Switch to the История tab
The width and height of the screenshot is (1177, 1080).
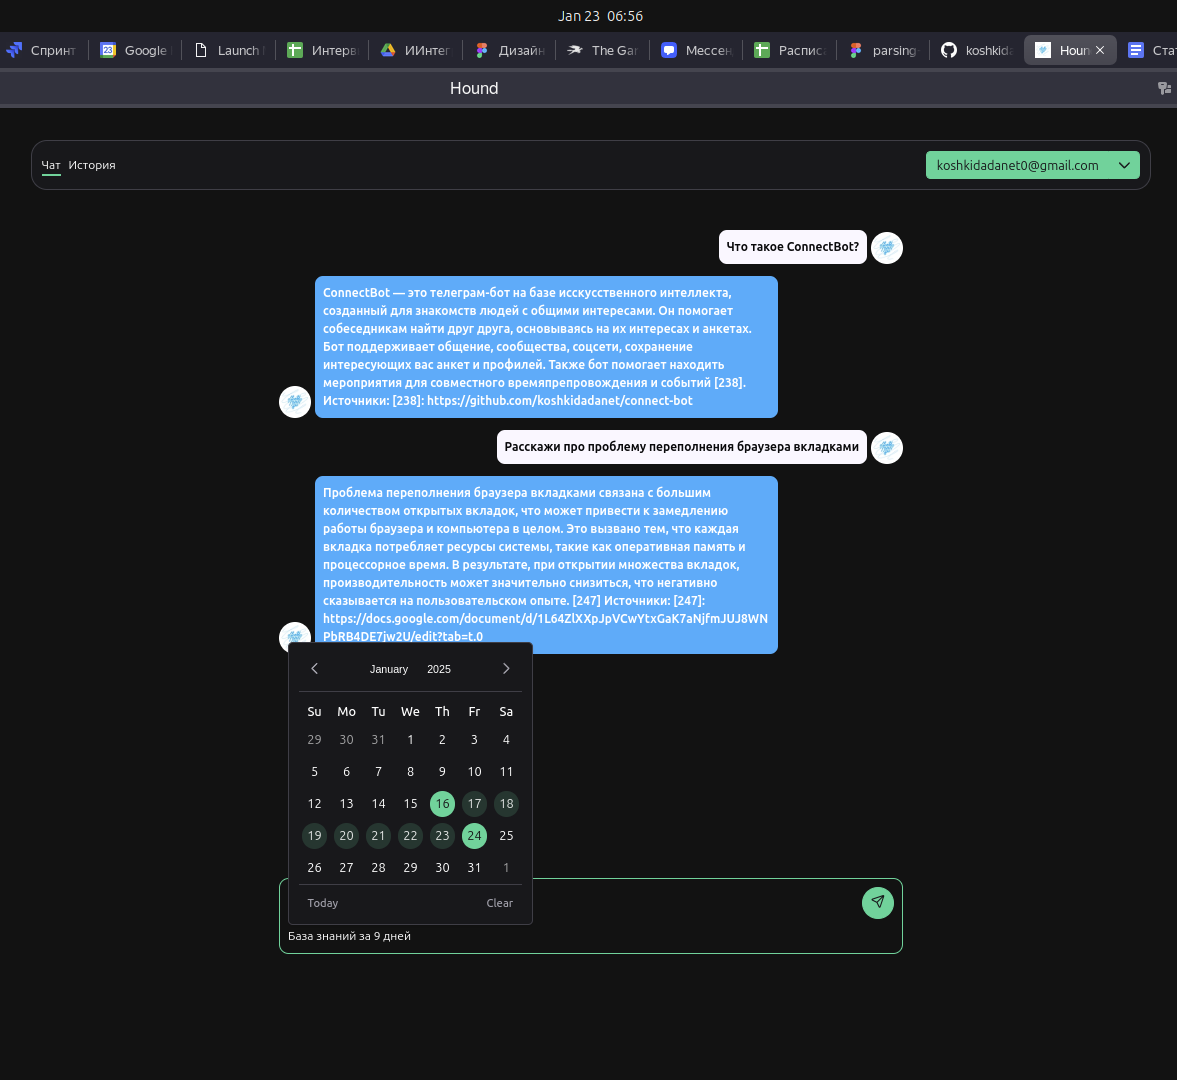click(x=92, y=165)
